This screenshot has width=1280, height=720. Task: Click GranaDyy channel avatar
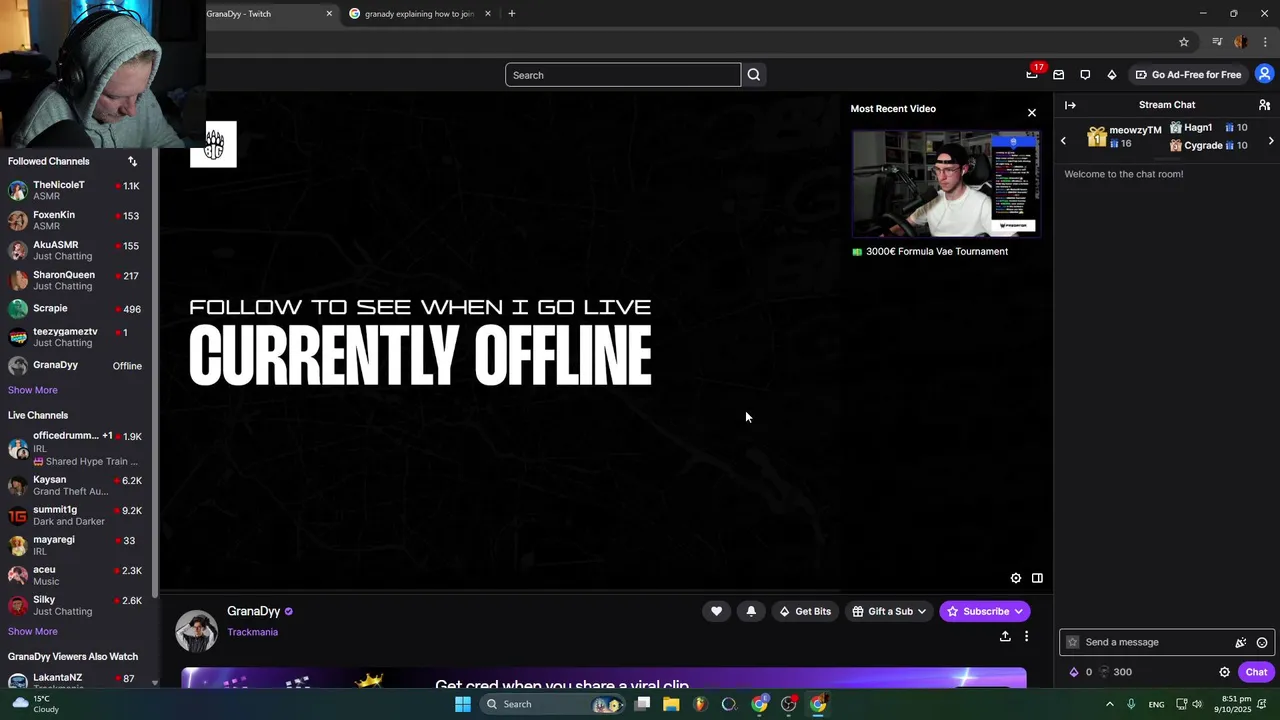[x=196, y=631]
